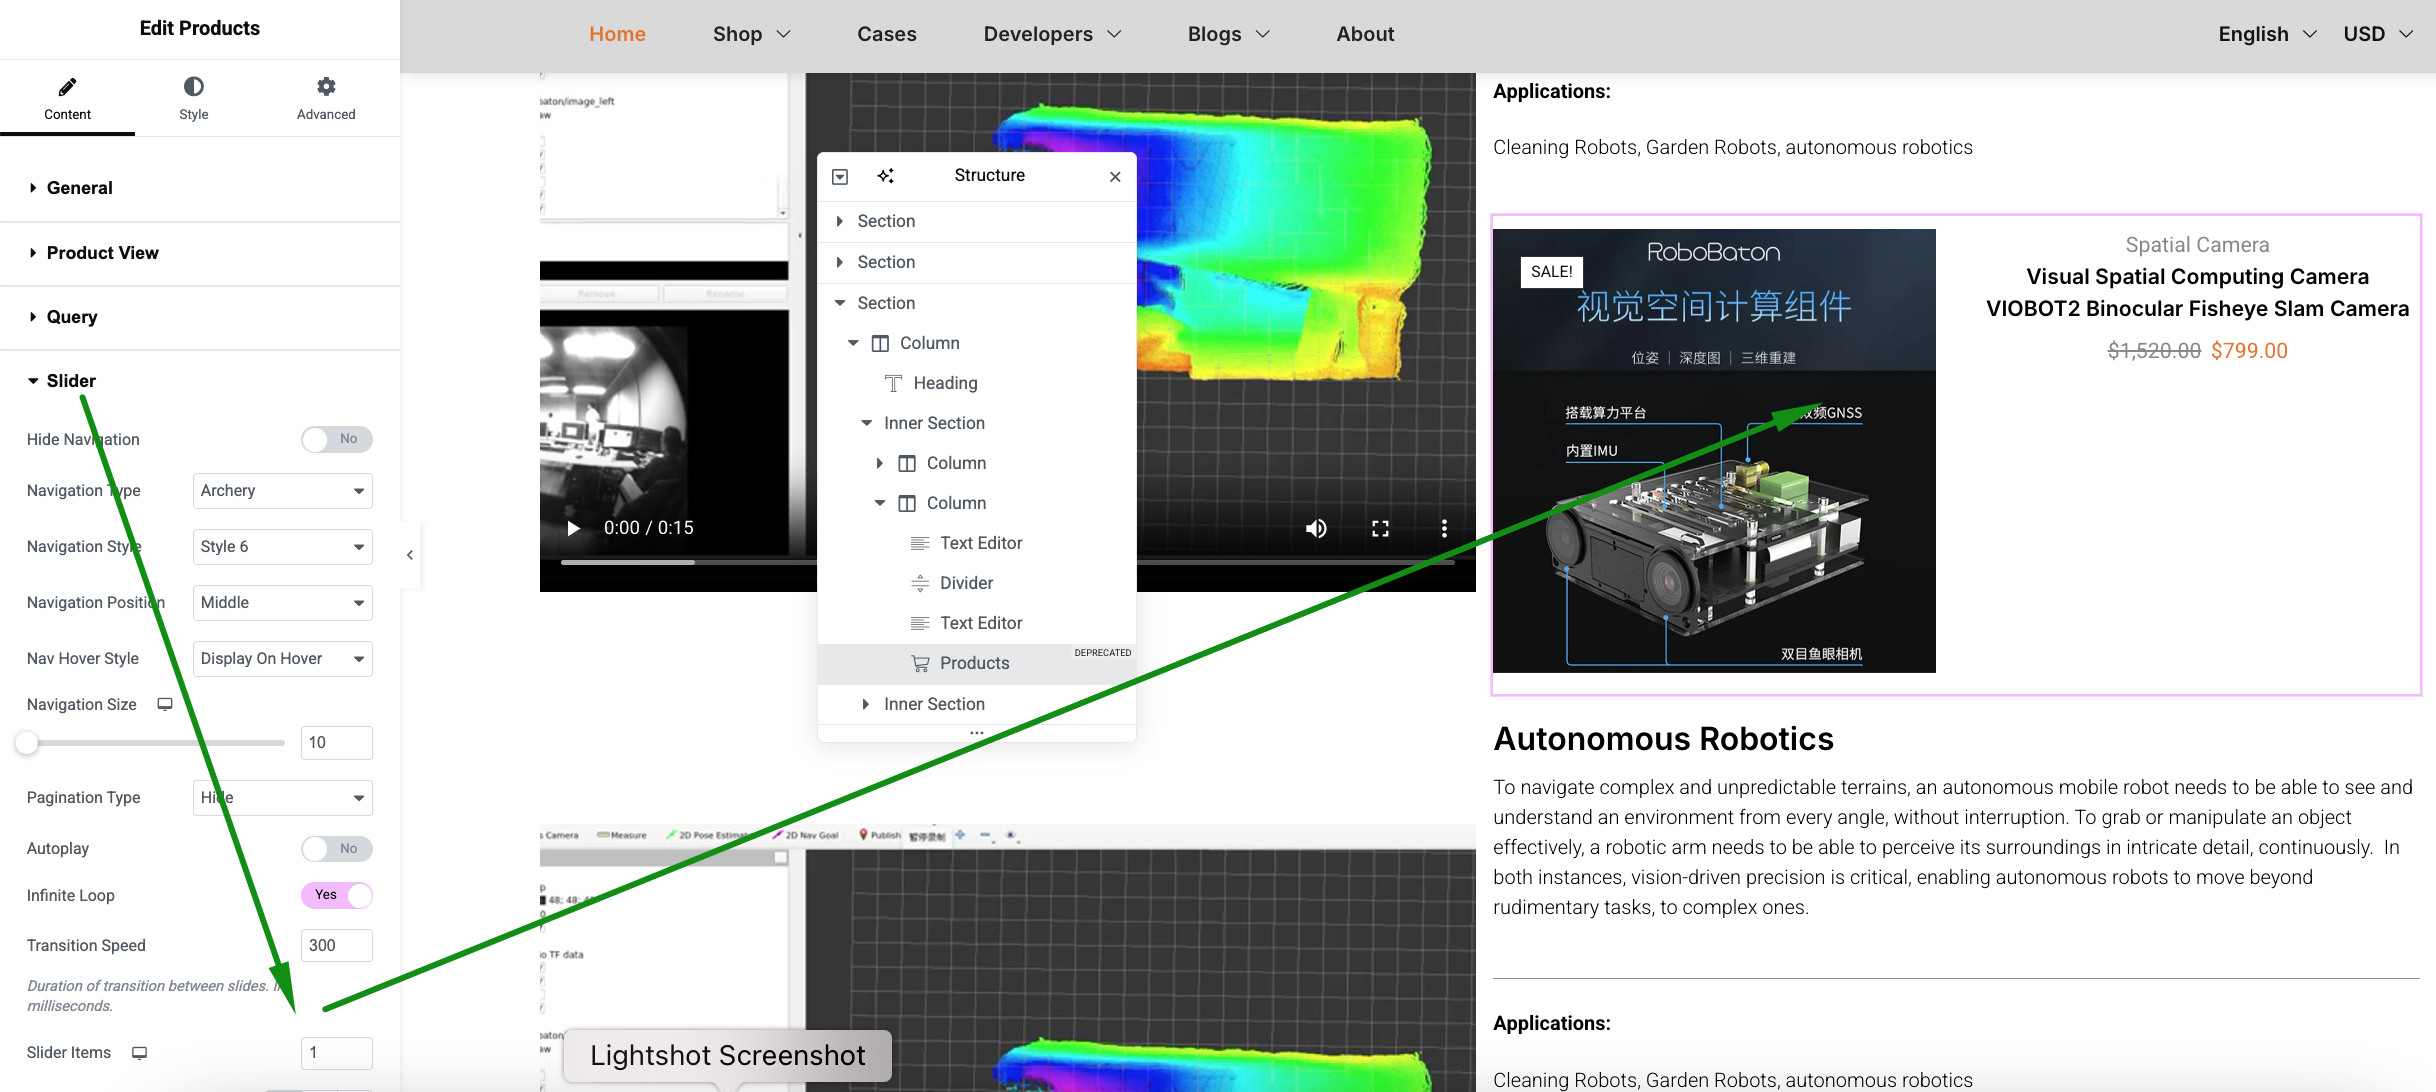Image resolution: width=2436 pixels, height=1092 pixels.
Task: Collapse the third Section in Structure
Action: pyautogui.click(x=839, y=303)
